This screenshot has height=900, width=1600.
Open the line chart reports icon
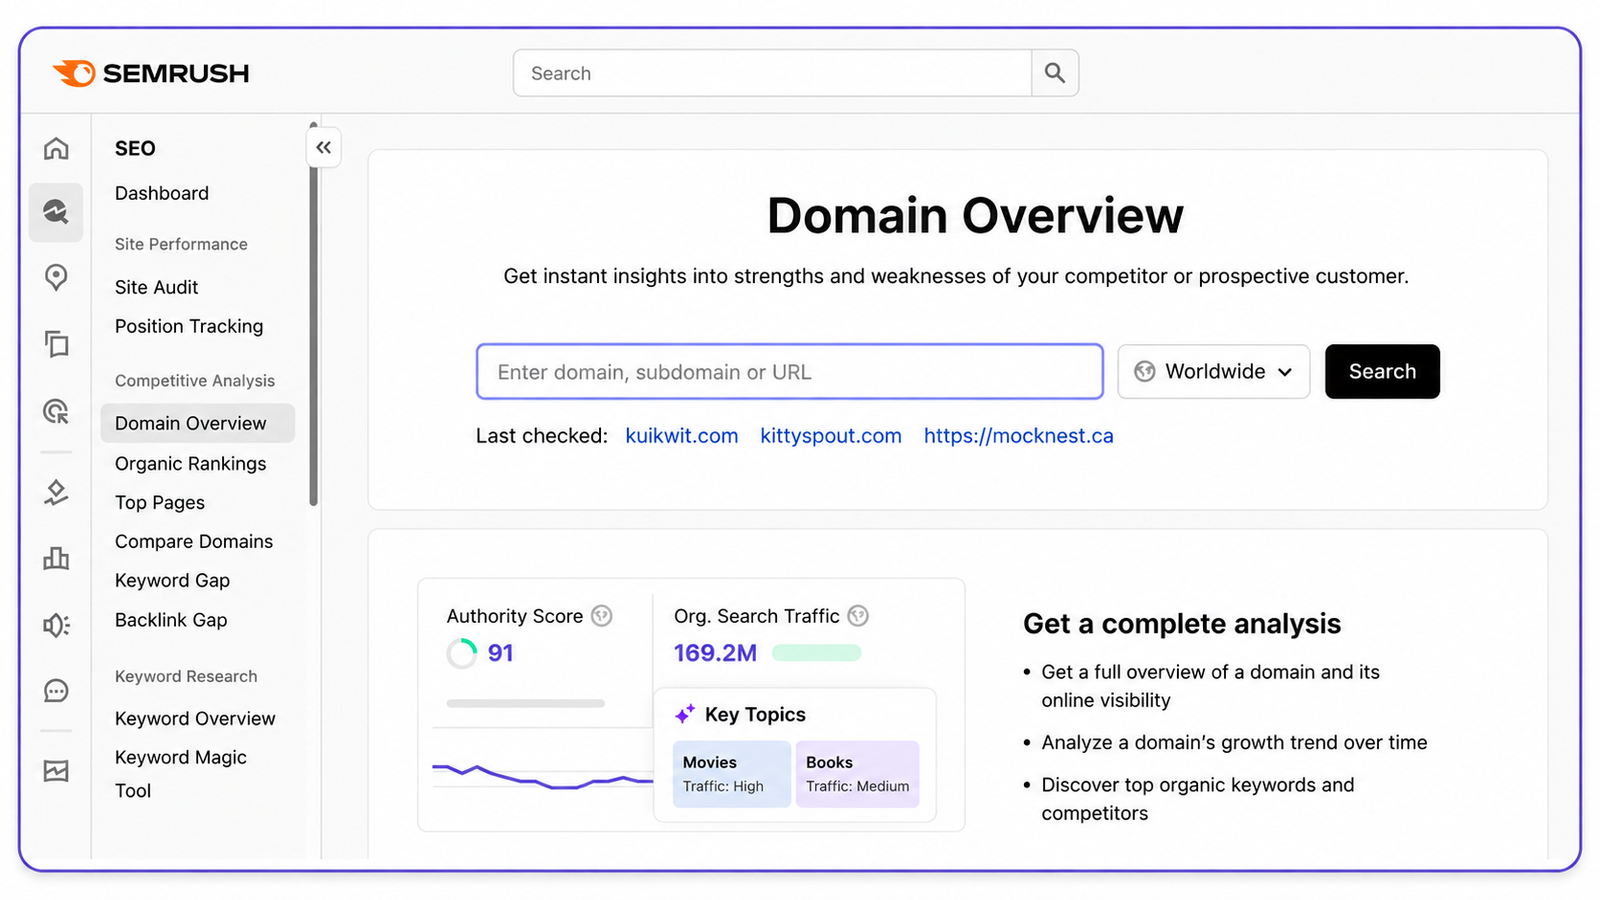(56, 771)
